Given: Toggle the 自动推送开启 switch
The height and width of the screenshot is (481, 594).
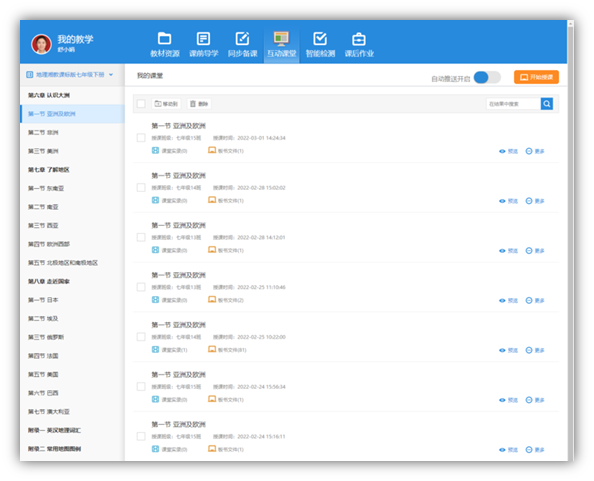Looking at the screenshot, I should [x=487, y=77].
